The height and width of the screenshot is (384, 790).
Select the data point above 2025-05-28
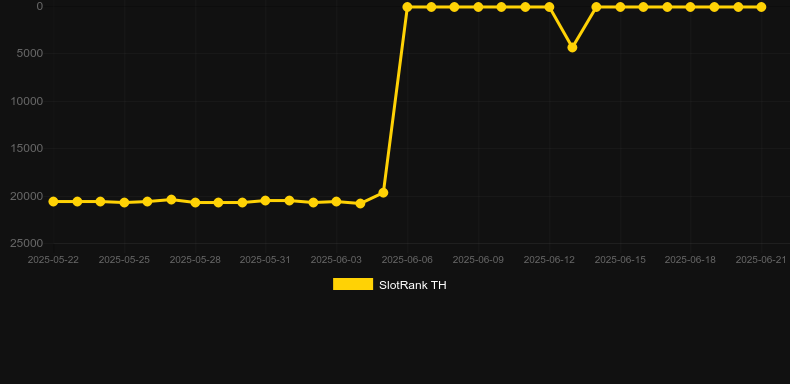point(195,203)
